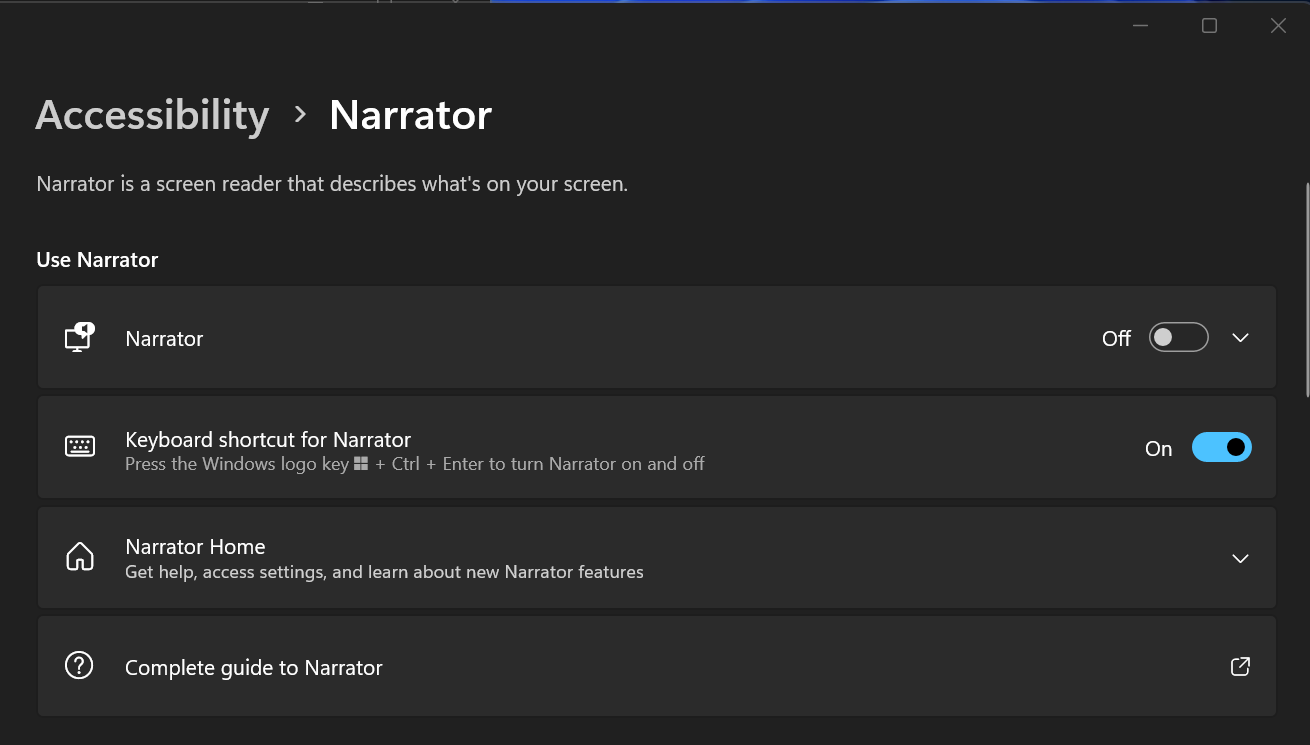Click the 'On' status label
Image resolution: width=1310 pixels, height=745 pixels.
pos(1158,449)
